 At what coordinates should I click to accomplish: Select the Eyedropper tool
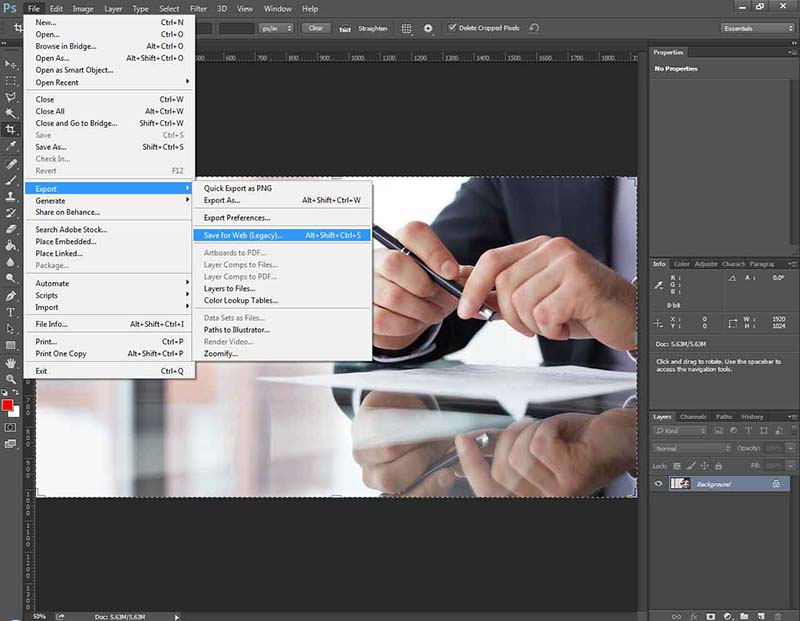(x=11, y=146)
